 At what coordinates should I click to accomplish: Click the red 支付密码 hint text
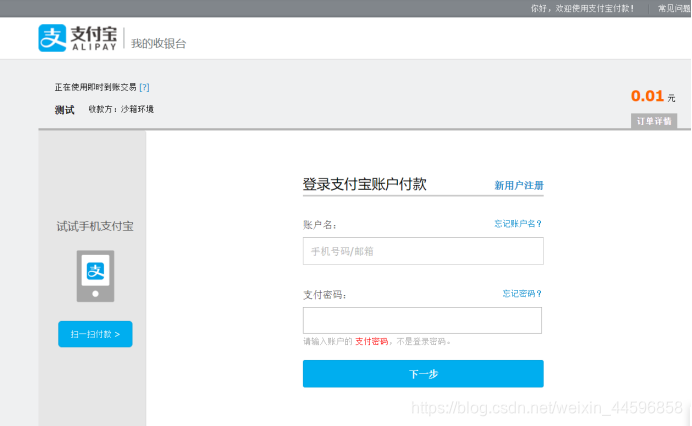(x=372, y=341)
